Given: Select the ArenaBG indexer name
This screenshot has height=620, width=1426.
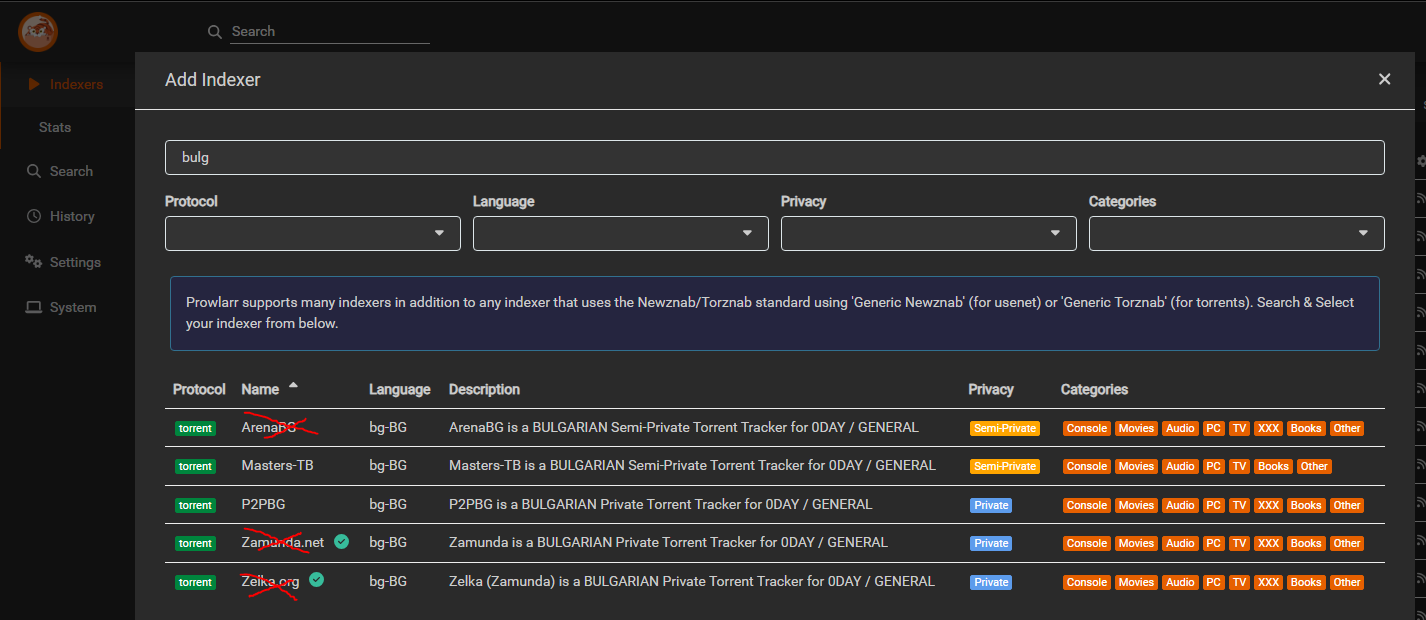Looking at the screenshot, I should click(x=269, y=427).
